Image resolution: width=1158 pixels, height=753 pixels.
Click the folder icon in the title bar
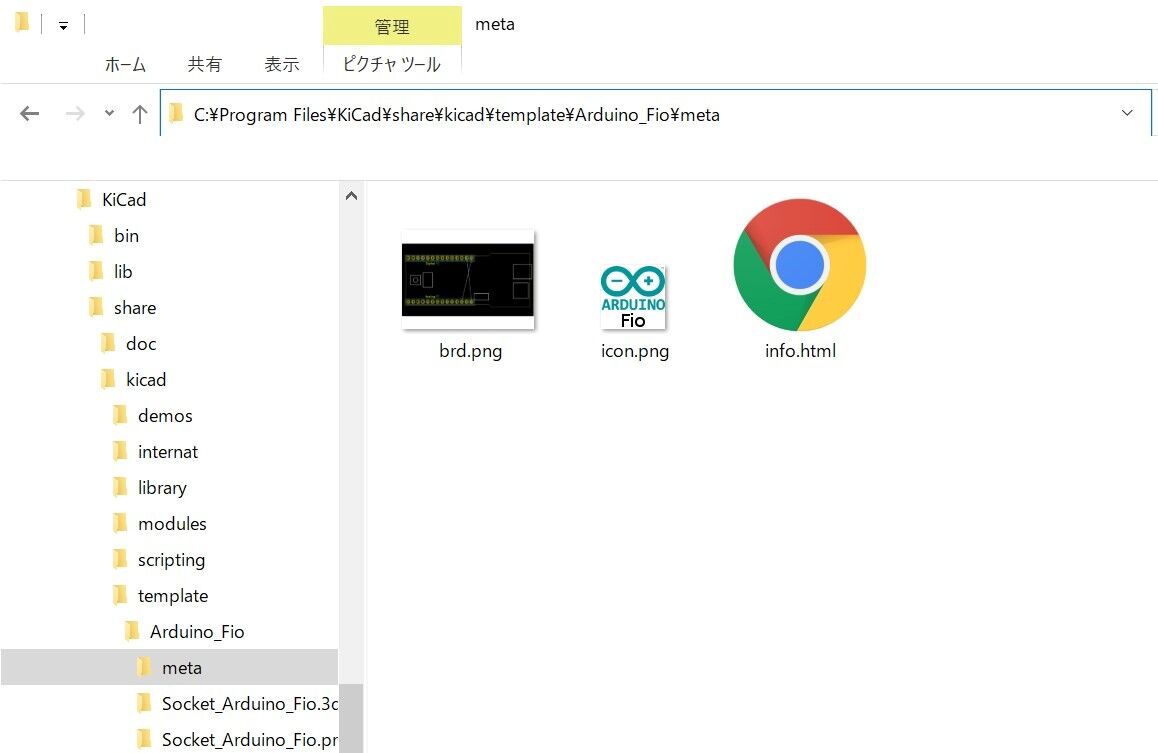[22, 19]
